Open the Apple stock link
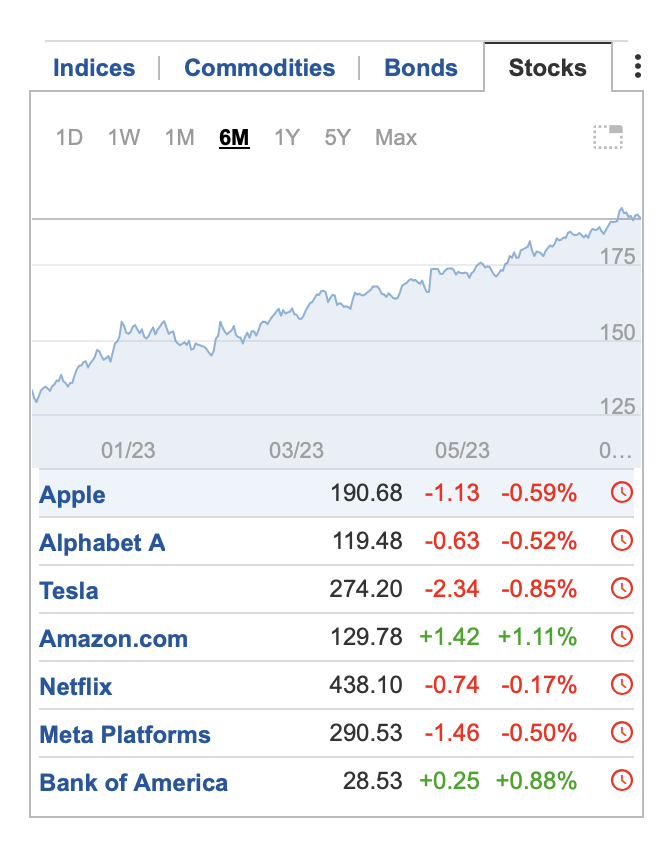The width and height of the screenshot is (672, 844). (x=72, y=494)
